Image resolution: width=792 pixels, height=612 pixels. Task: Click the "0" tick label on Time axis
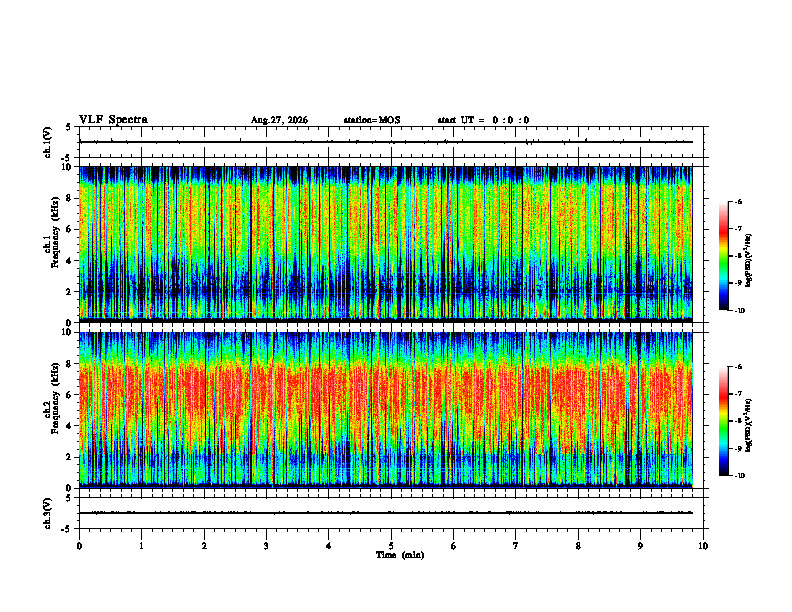click(x=79, y=546)
